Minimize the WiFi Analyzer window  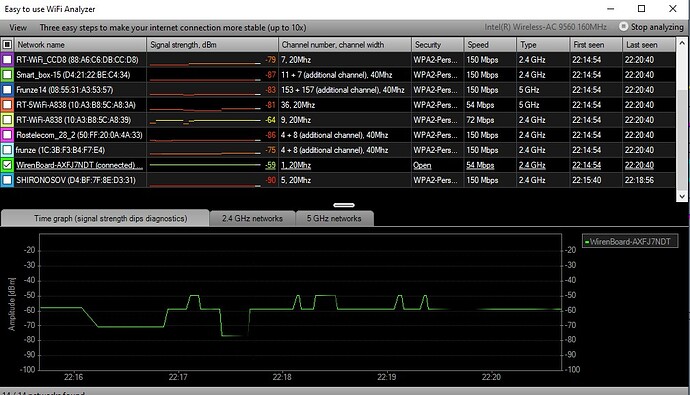(x=610, y=9)
